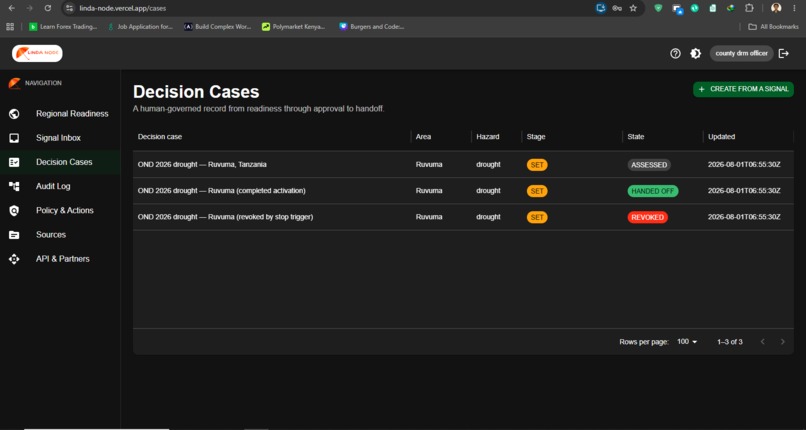
Task: Toggle dark/light theme brightness icon
Action: (x=695, y=53)
